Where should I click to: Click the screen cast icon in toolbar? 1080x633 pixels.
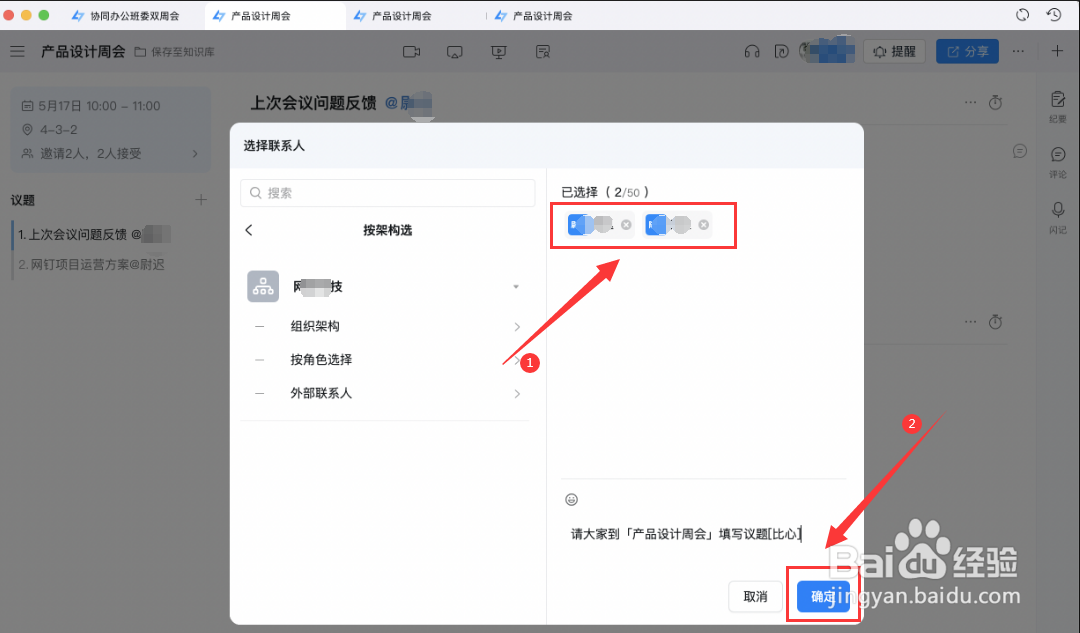point(455,52)
